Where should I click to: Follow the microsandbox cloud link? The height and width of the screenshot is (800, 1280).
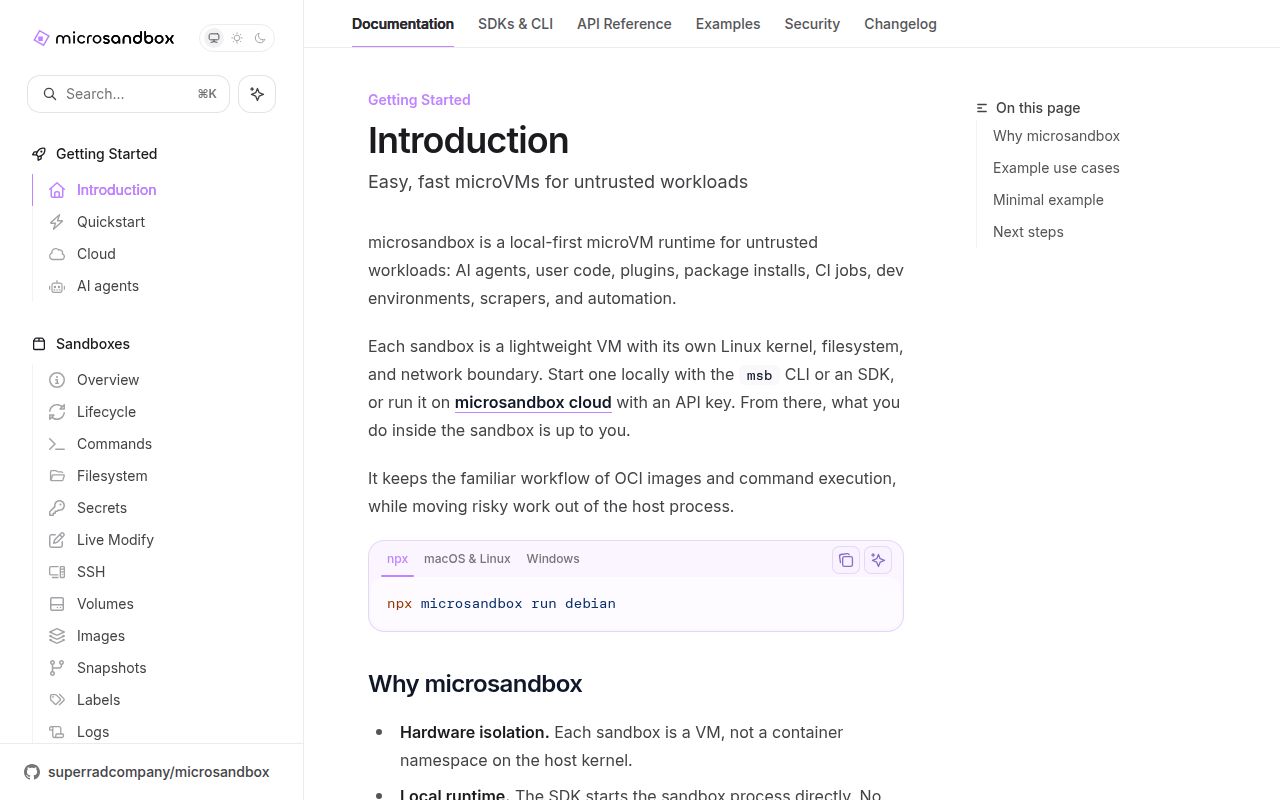(533, 402)
